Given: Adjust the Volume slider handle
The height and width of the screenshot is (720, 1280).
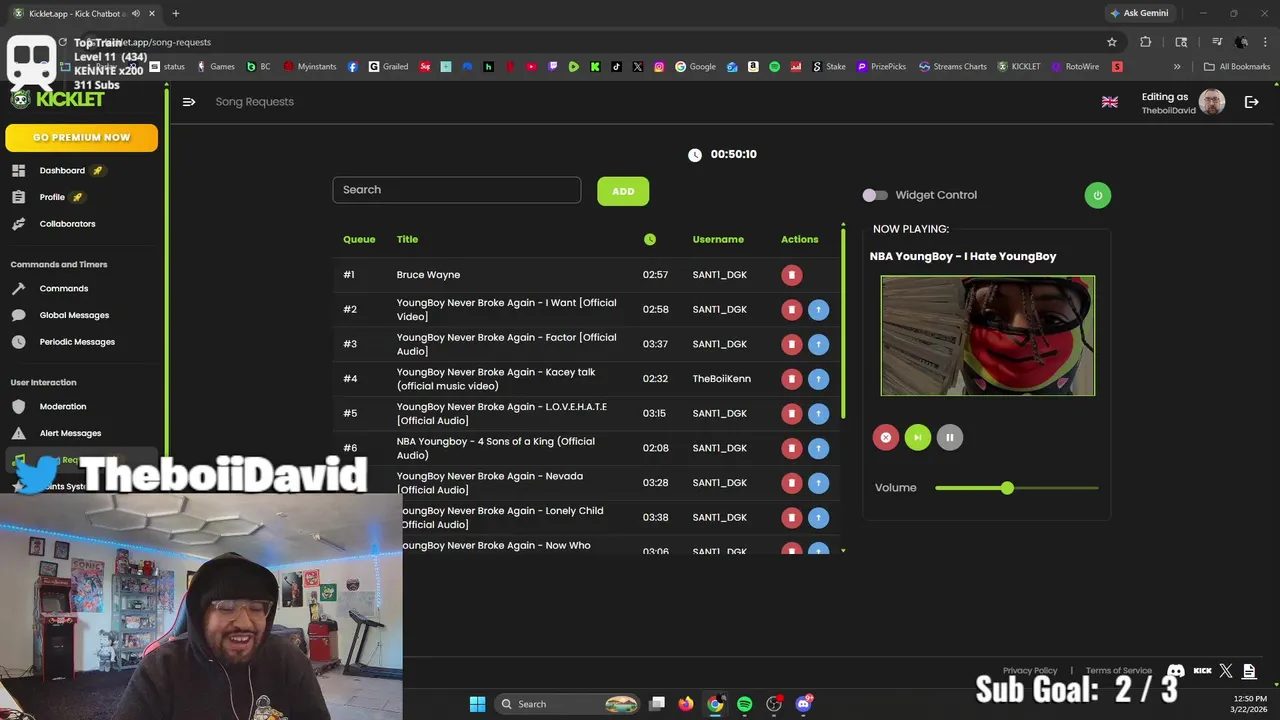Looking at the screenshot, I should [1007, 488].
